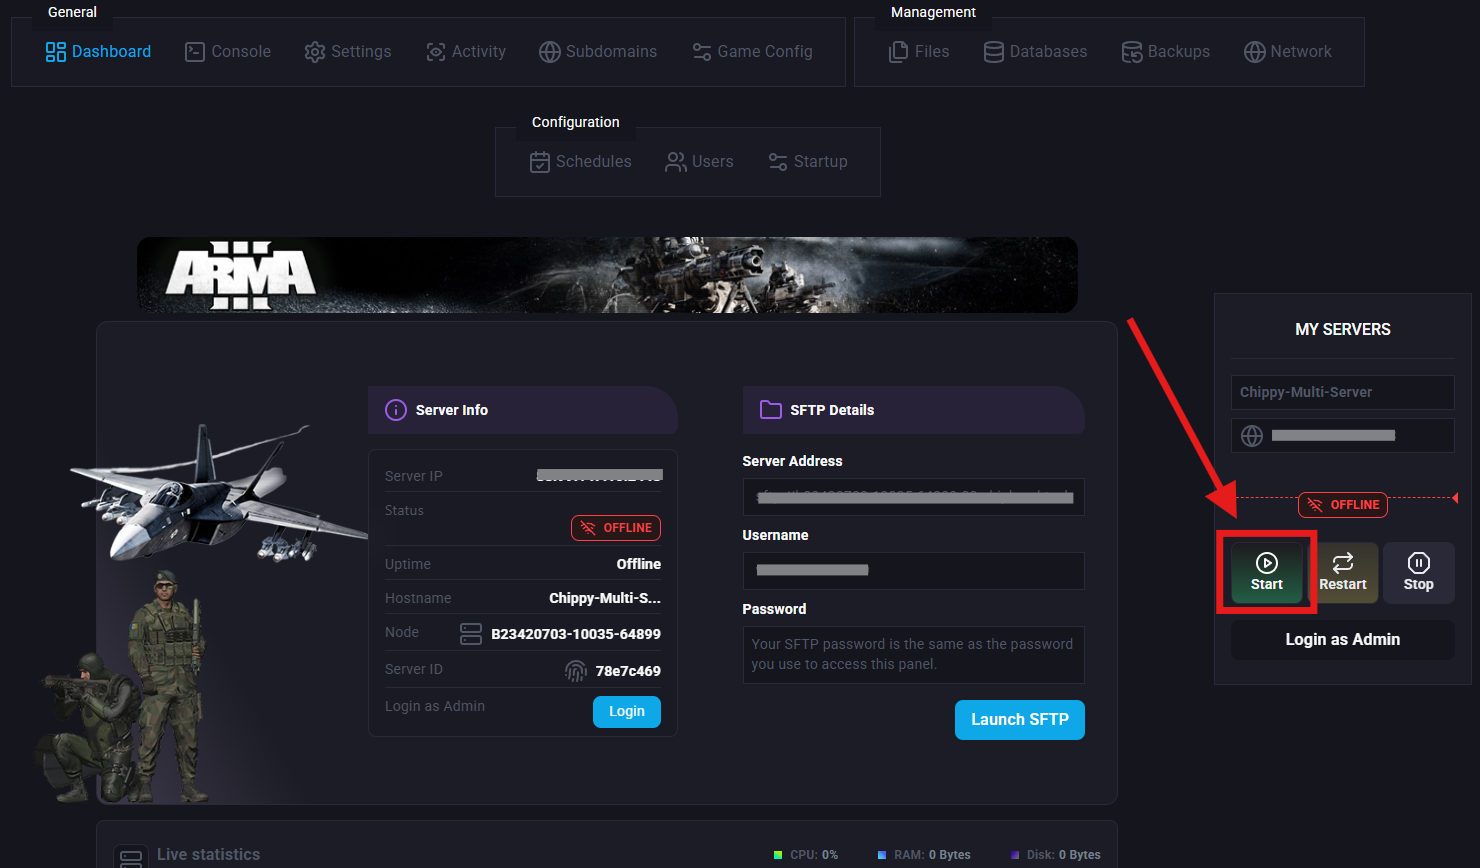Click the Uptime value Offline

tap(639, 564)
